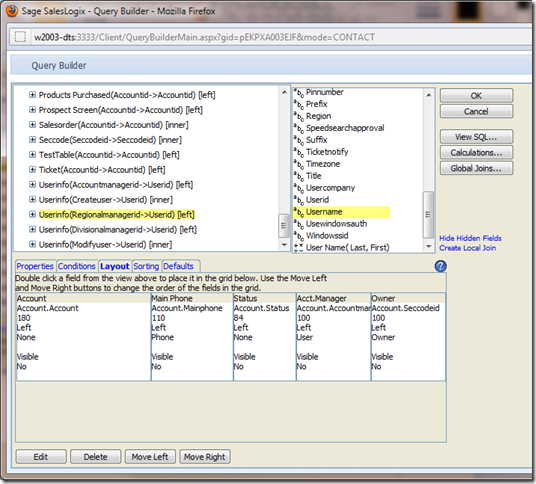The width and height of the screenshot is (536, 484).
Task: Open the Sorting tab
Action: click(x=146, y=266)
